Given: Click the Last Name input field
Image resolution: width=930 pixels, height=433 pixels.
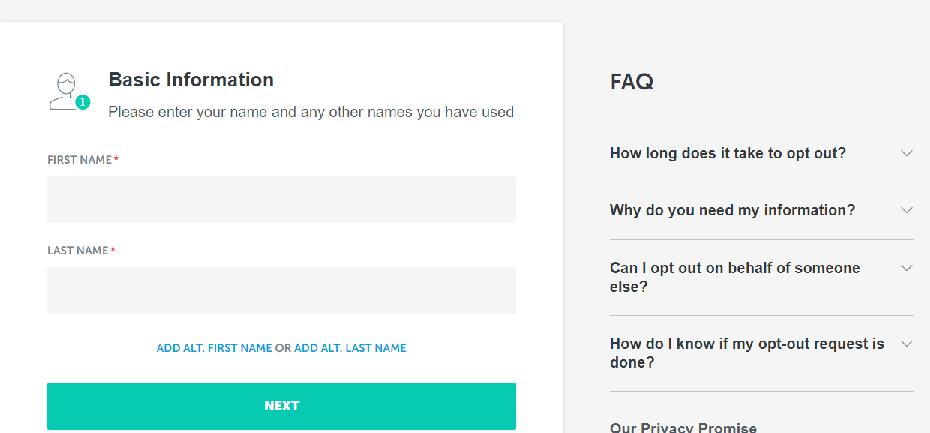Looking at the screenshot, I should pyautogui.click(x=281, y=290).
